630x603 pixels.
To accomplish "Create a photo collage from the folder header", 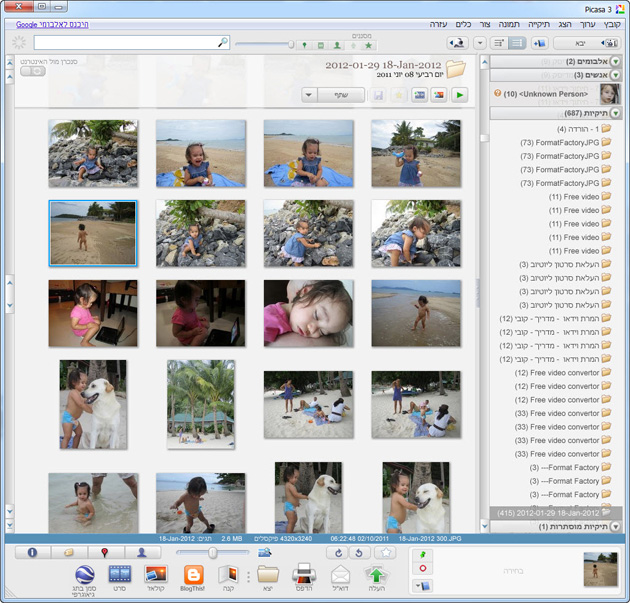I will (439, 95).
